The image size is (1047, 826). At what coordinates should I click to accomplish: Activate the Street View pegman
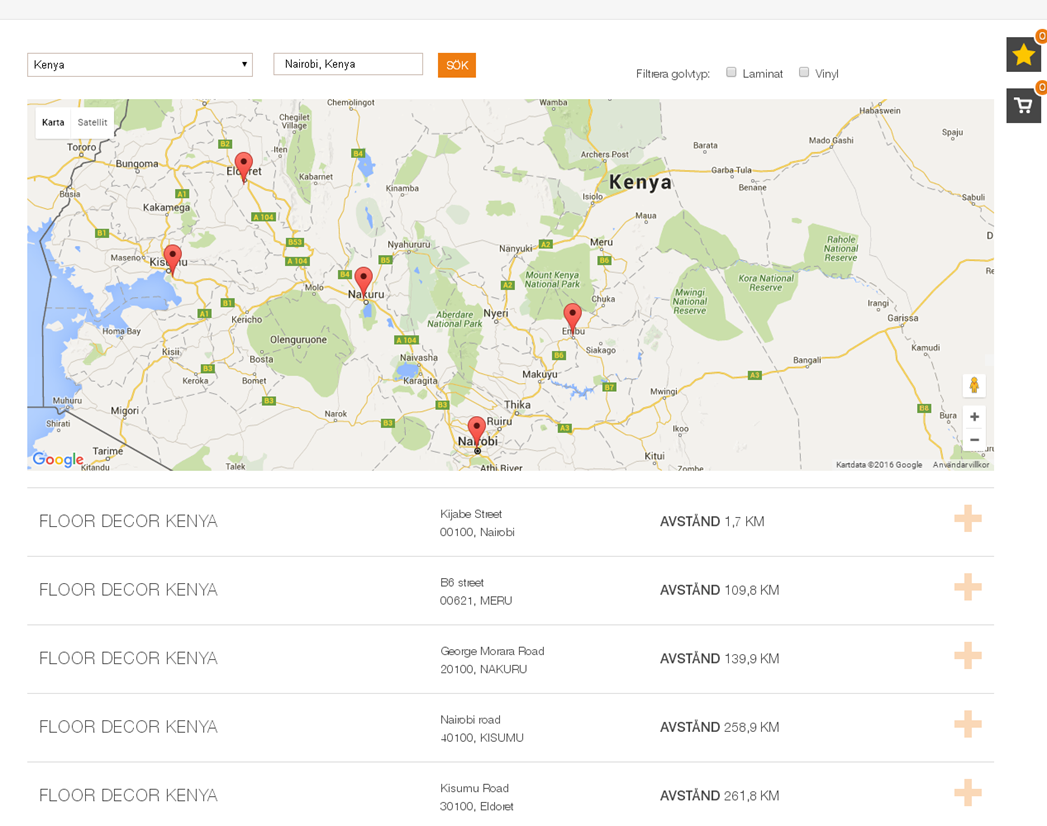pos(974,385)
